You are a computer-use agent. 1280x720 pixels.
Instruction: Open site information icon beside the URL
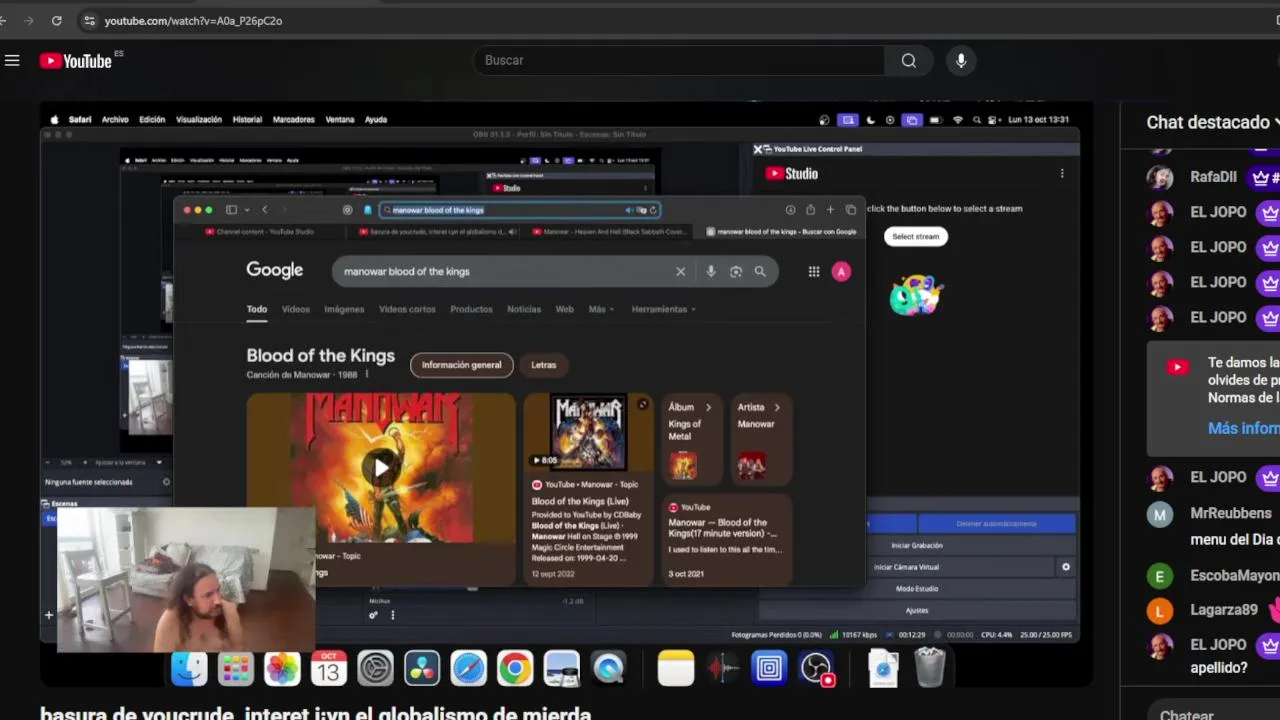[89, 20]
